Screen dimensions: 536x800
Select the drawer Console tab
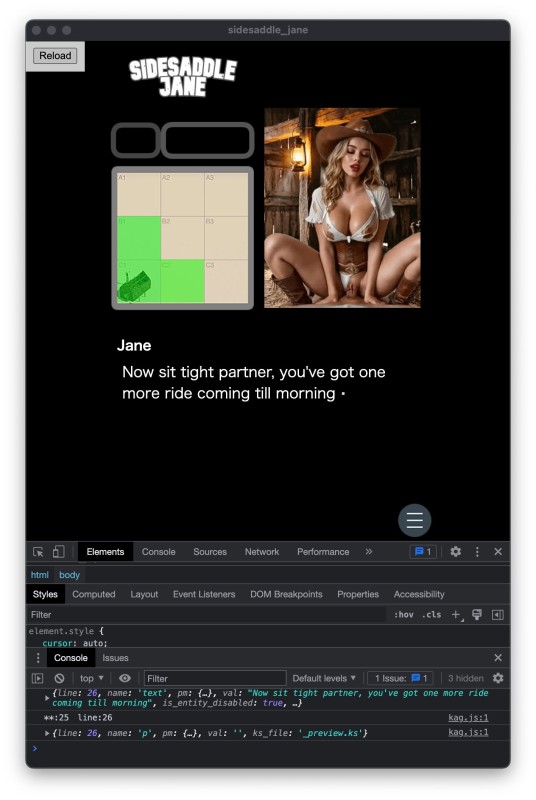coord(70,658)
